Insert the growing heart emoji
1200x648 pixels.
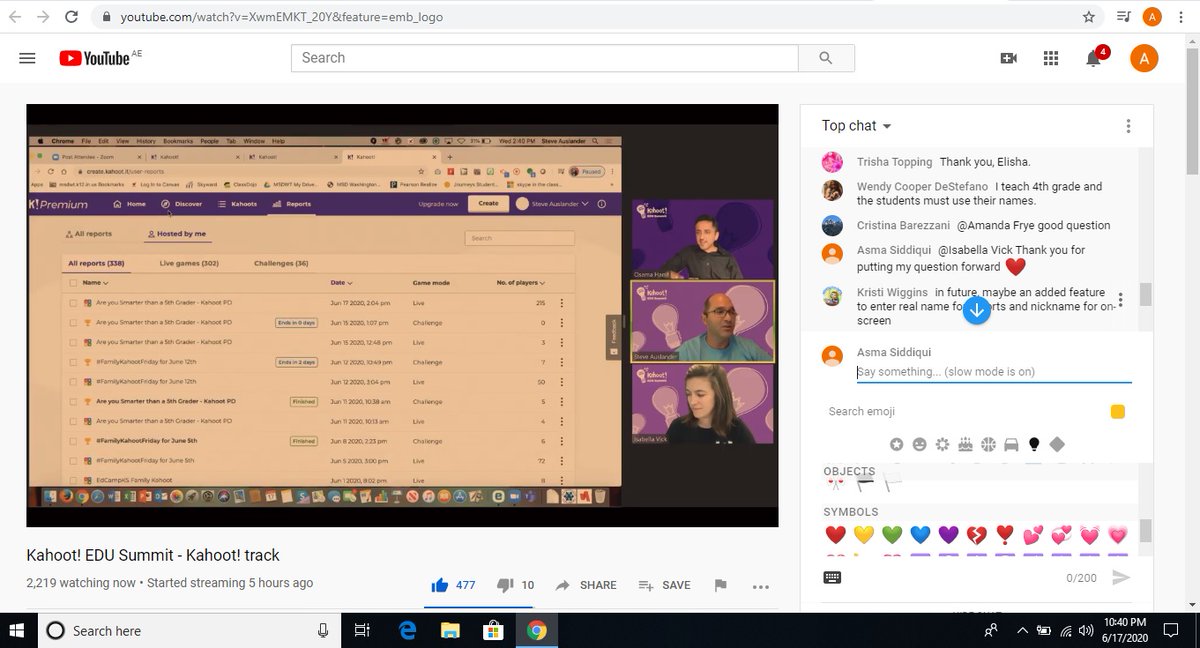pyautogui.click(x=1117, y=535)
